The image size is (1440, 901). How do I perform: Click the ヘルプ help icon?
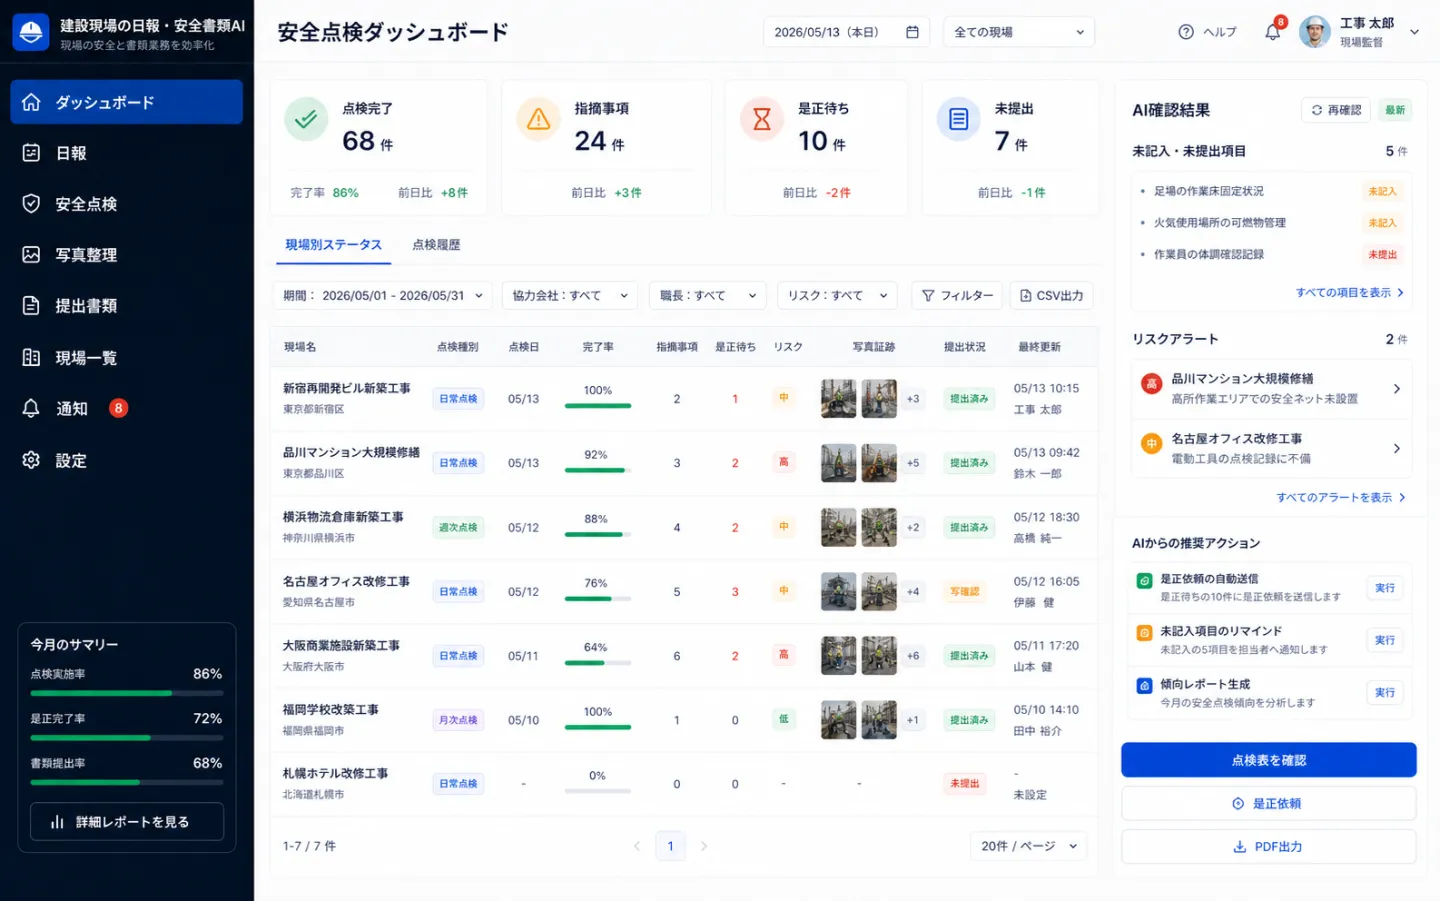click(x=1186, y=32)
